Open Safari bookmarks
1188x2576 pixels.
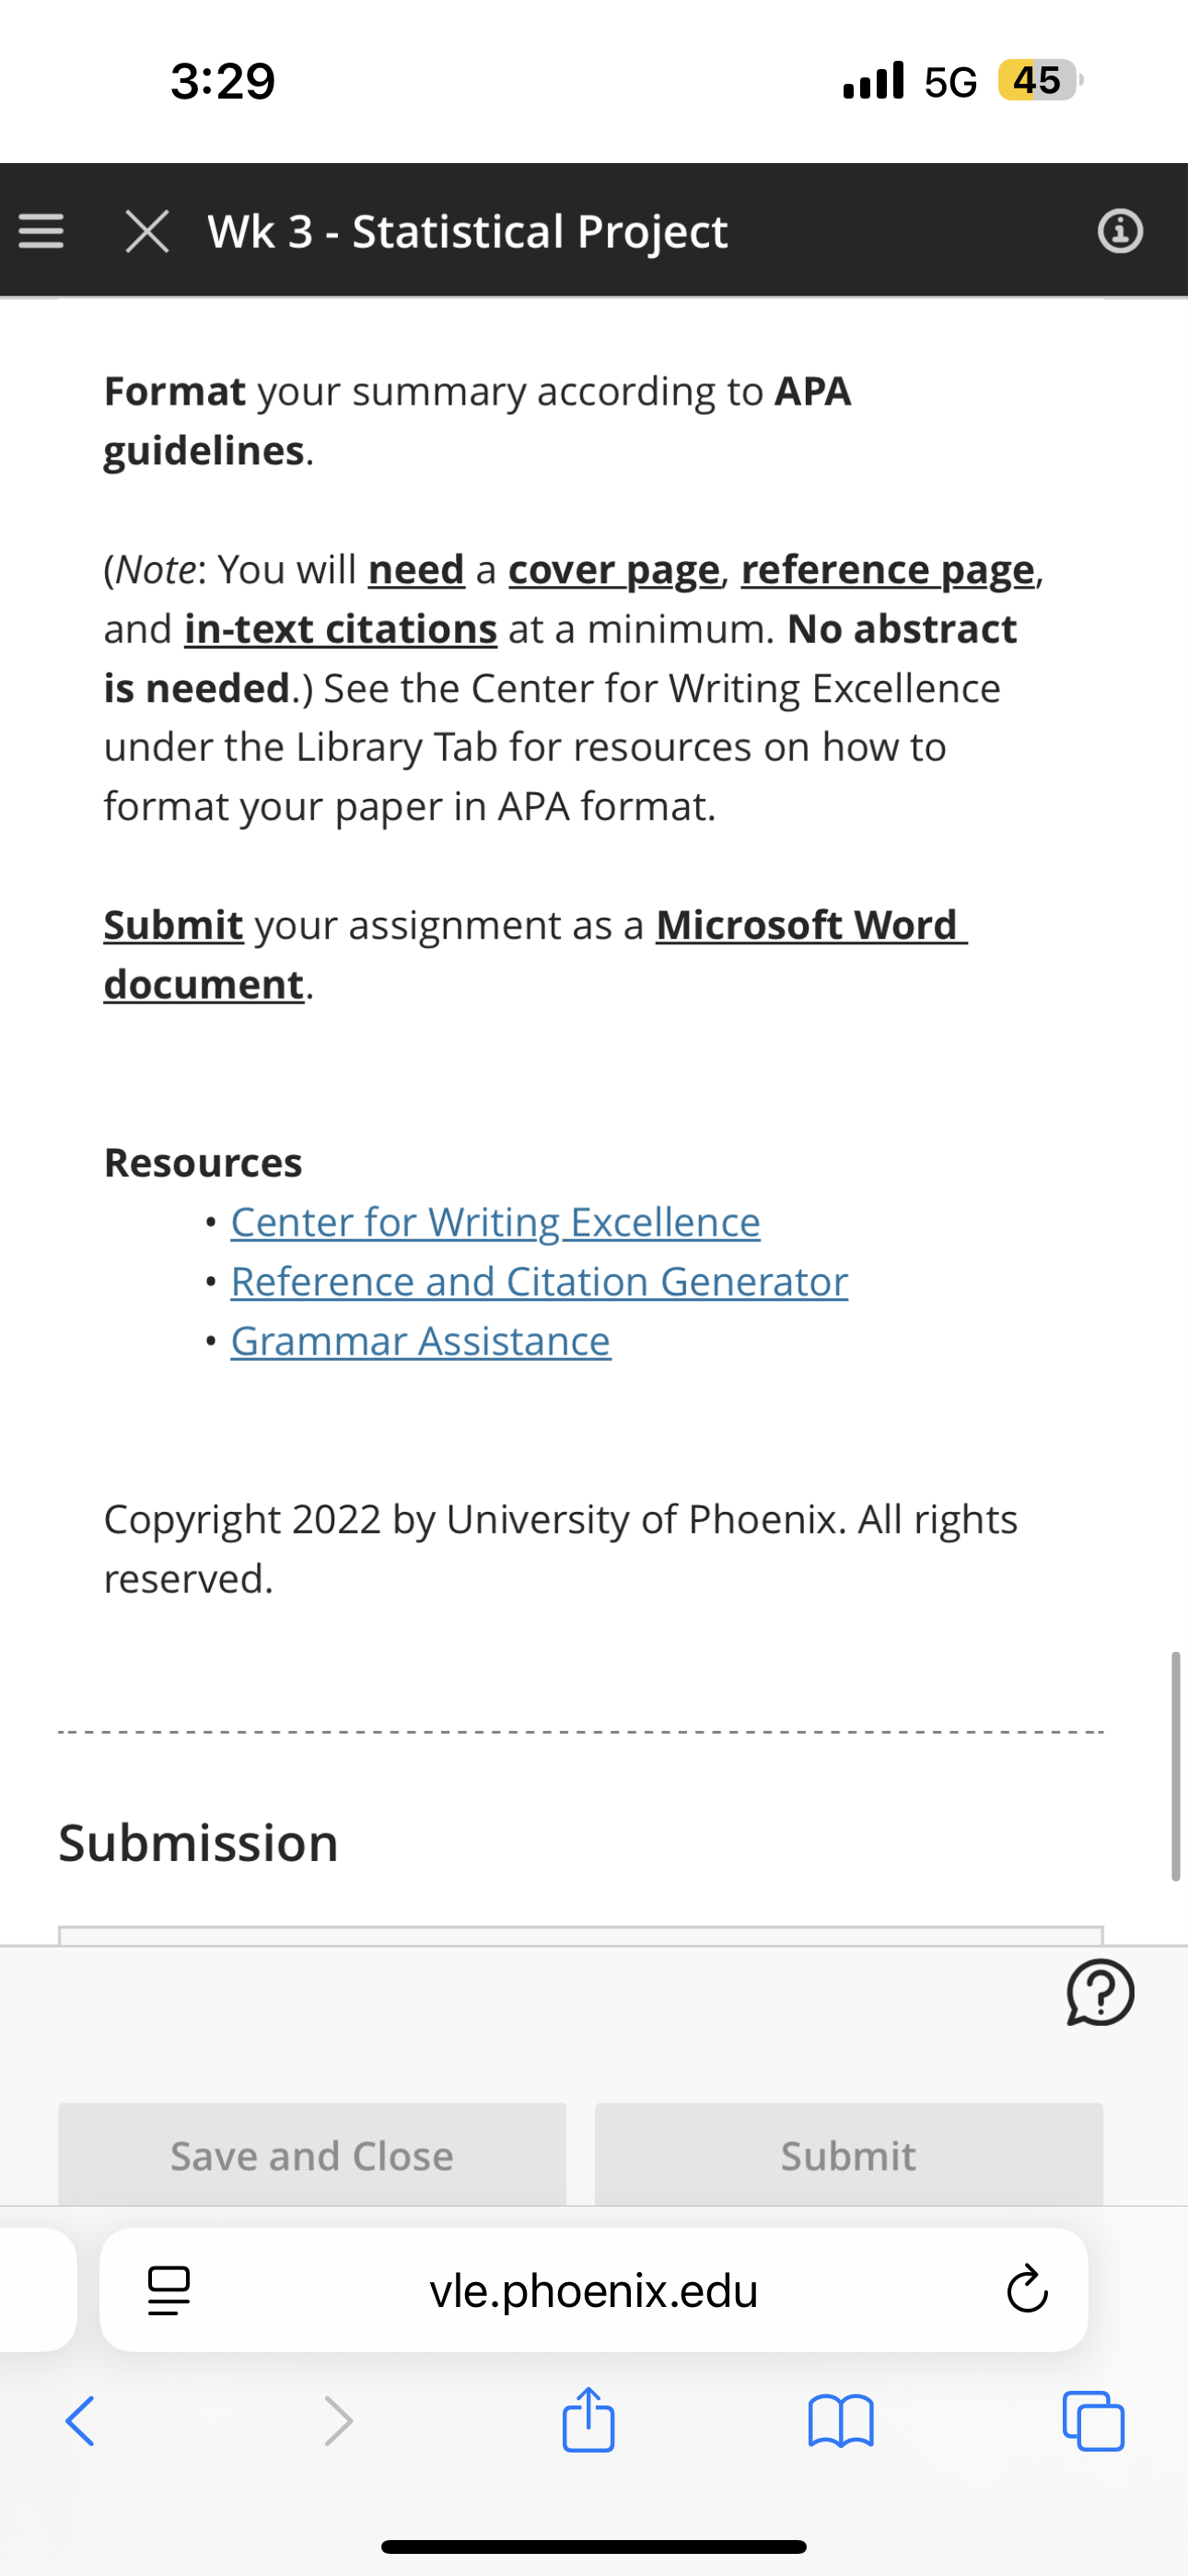(841, 2421)
